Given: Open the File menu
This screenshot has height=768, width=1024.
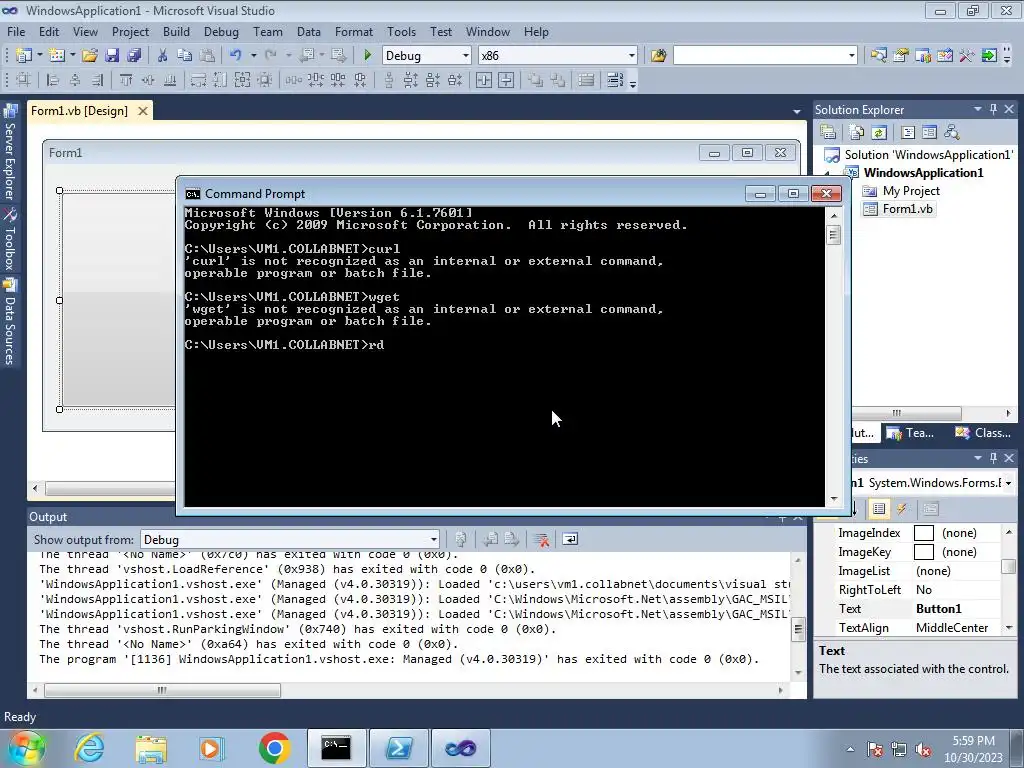Looking at the screenshot, I should (16, 31).
